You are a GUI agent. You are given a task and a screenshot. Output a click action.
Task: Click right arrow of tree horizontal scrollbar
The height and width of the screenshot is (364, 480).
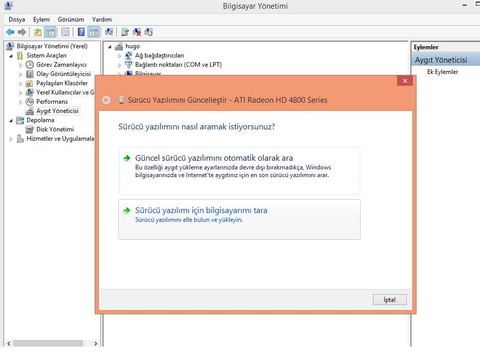tap(96, 343)
